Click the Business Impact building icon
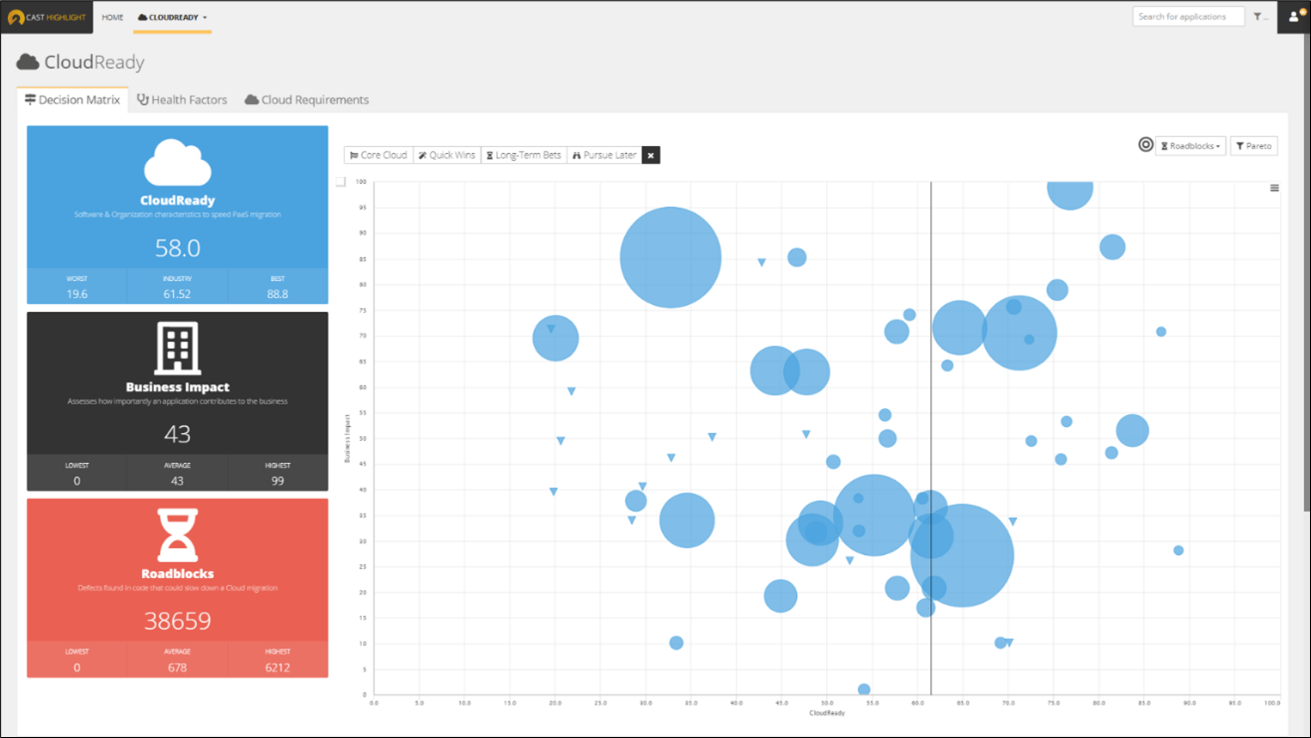Screen dimensions: 1311x738 pyautogui.click(x=177, y=348)
